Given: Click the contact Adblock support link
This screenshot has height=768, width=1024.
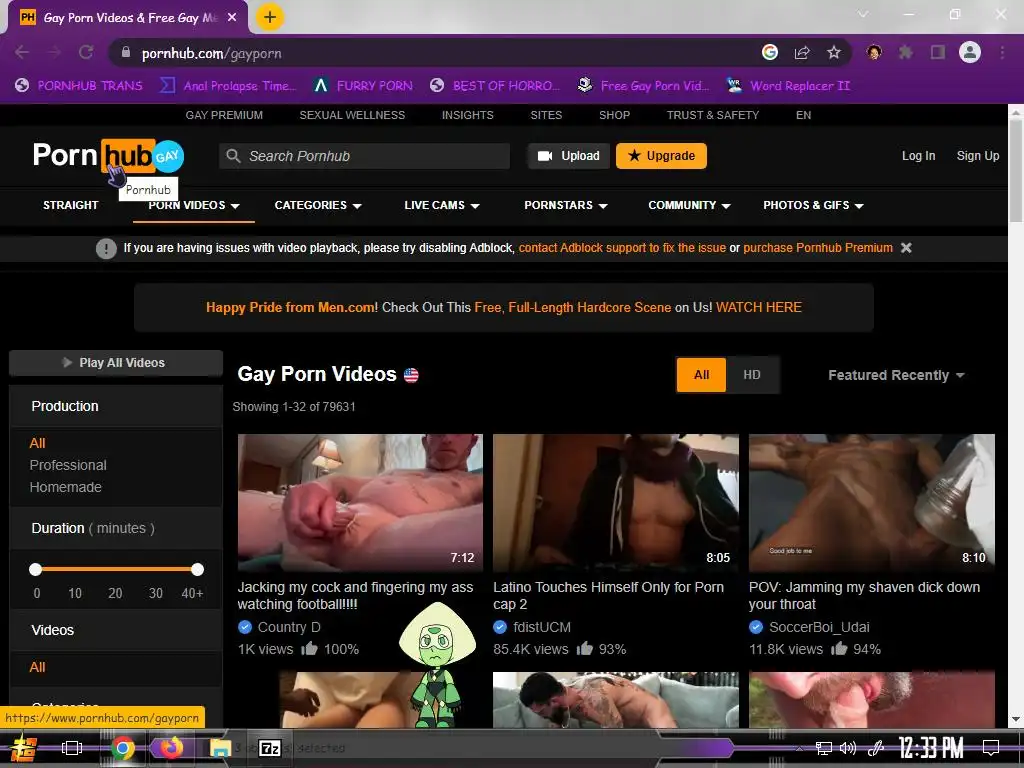Looking at the screenshot, I should [622, 248].
